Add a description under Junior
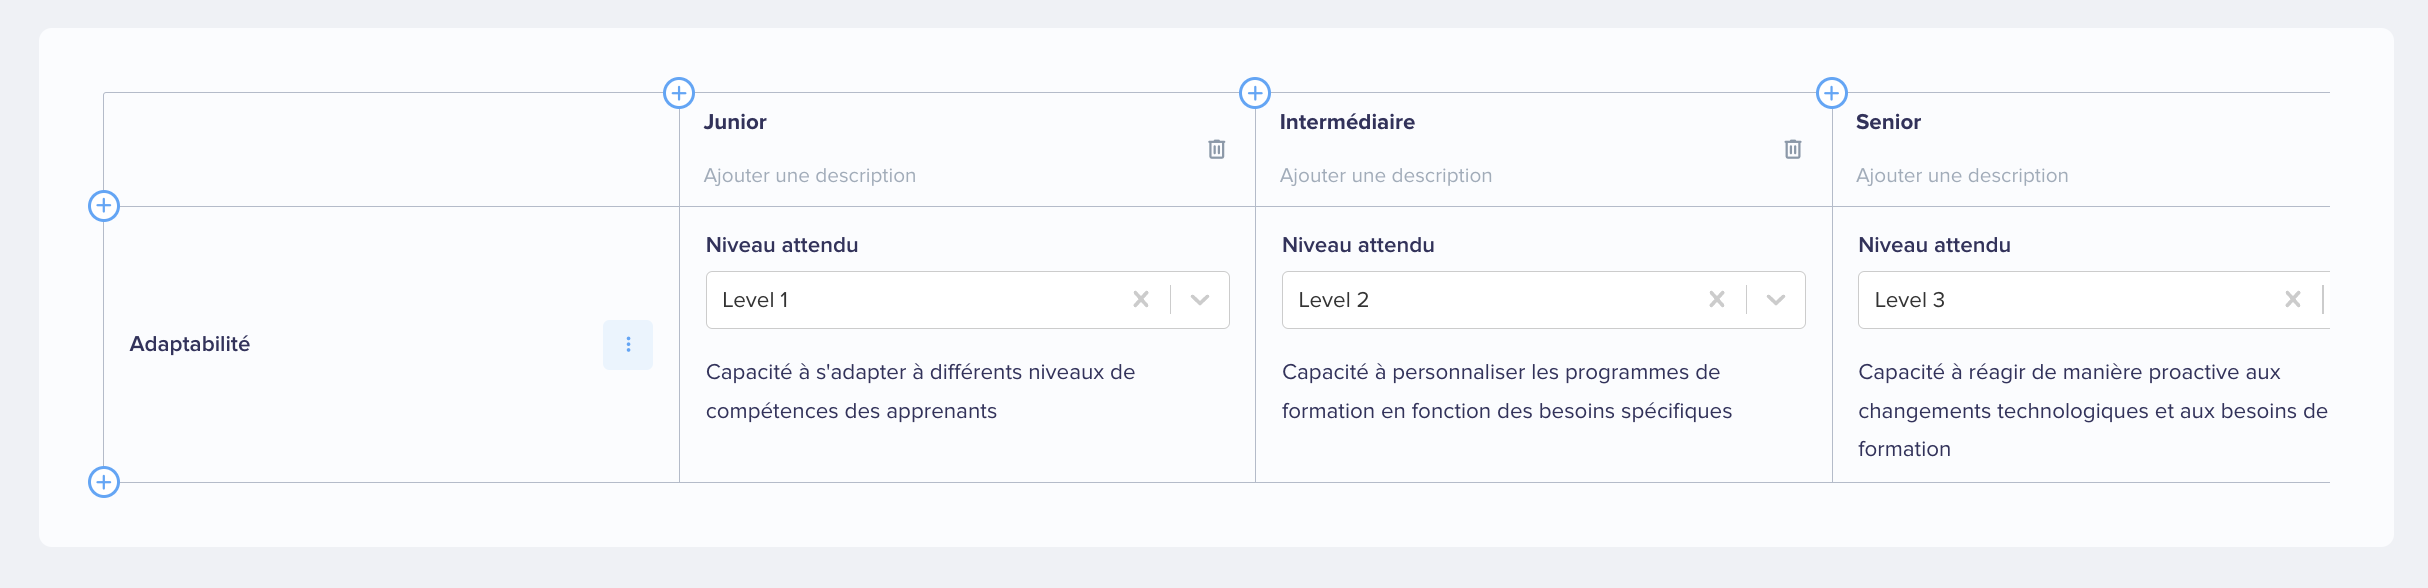2428x588 pixels. pyautogui.click(x=810, y=176)
